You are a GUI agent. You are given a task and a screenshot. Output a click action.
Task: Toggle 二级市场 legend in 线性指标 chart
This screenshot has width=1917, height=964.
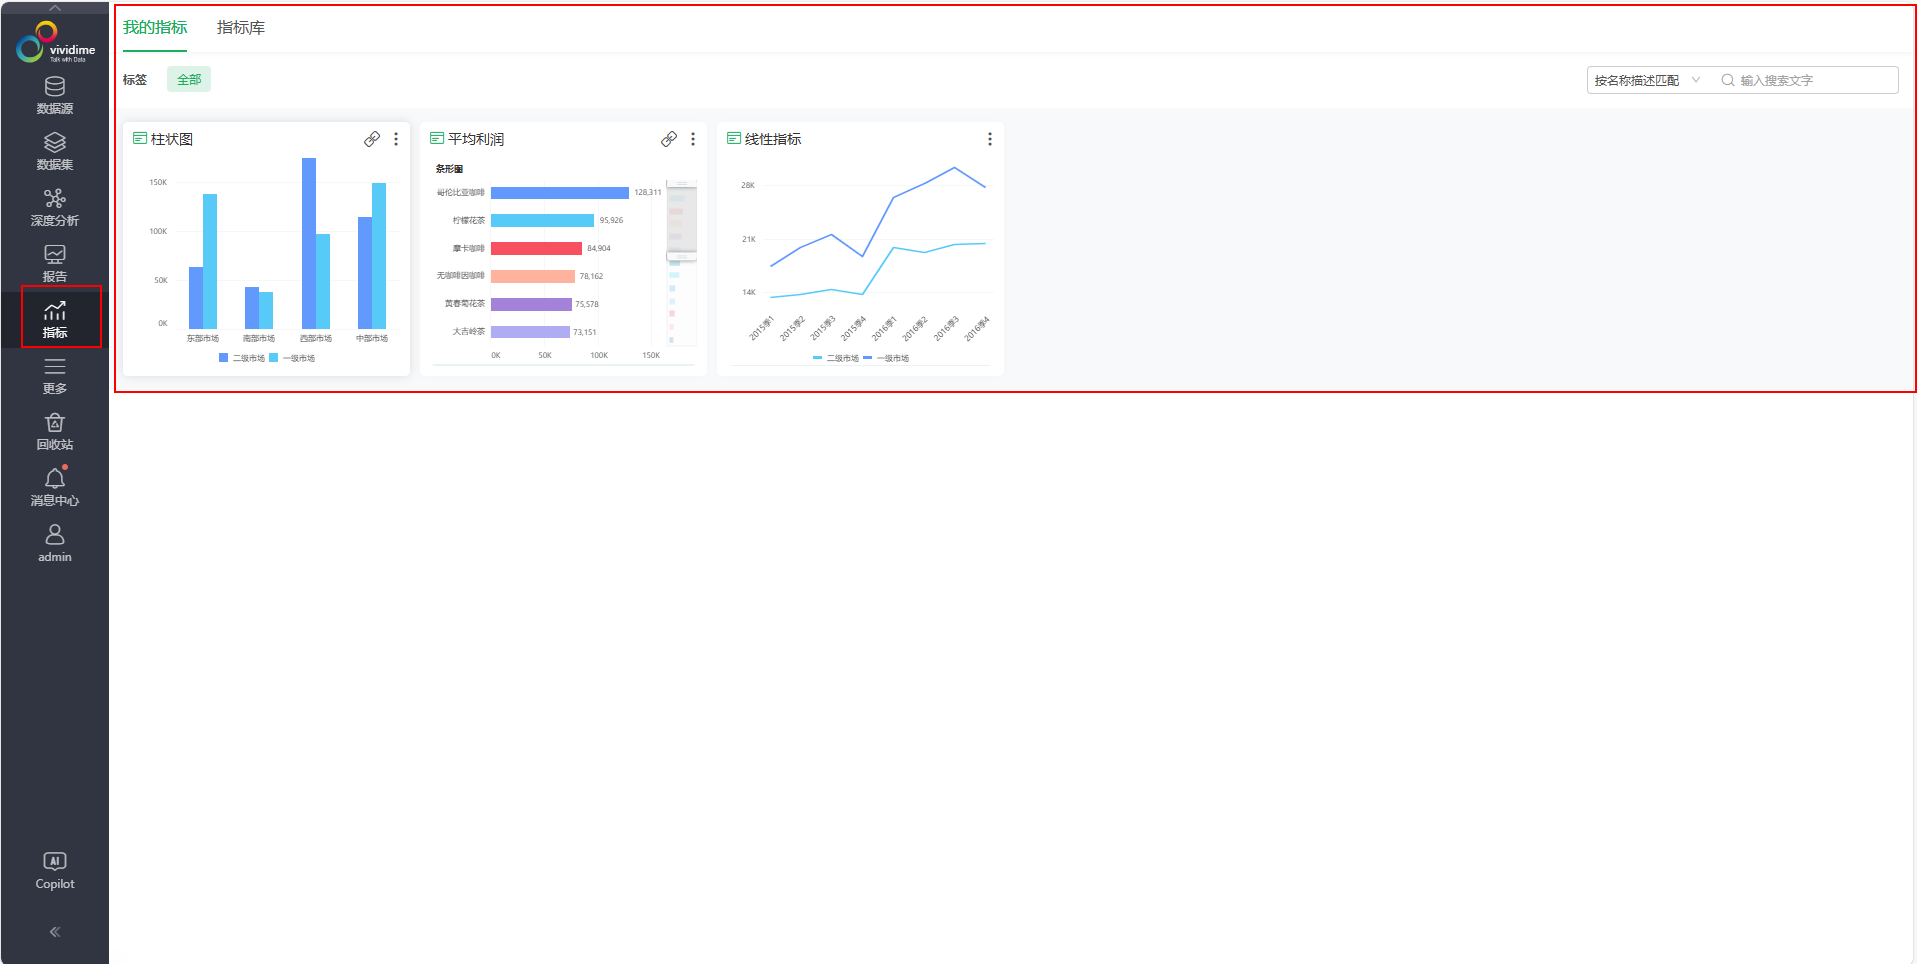click(836, 358)
